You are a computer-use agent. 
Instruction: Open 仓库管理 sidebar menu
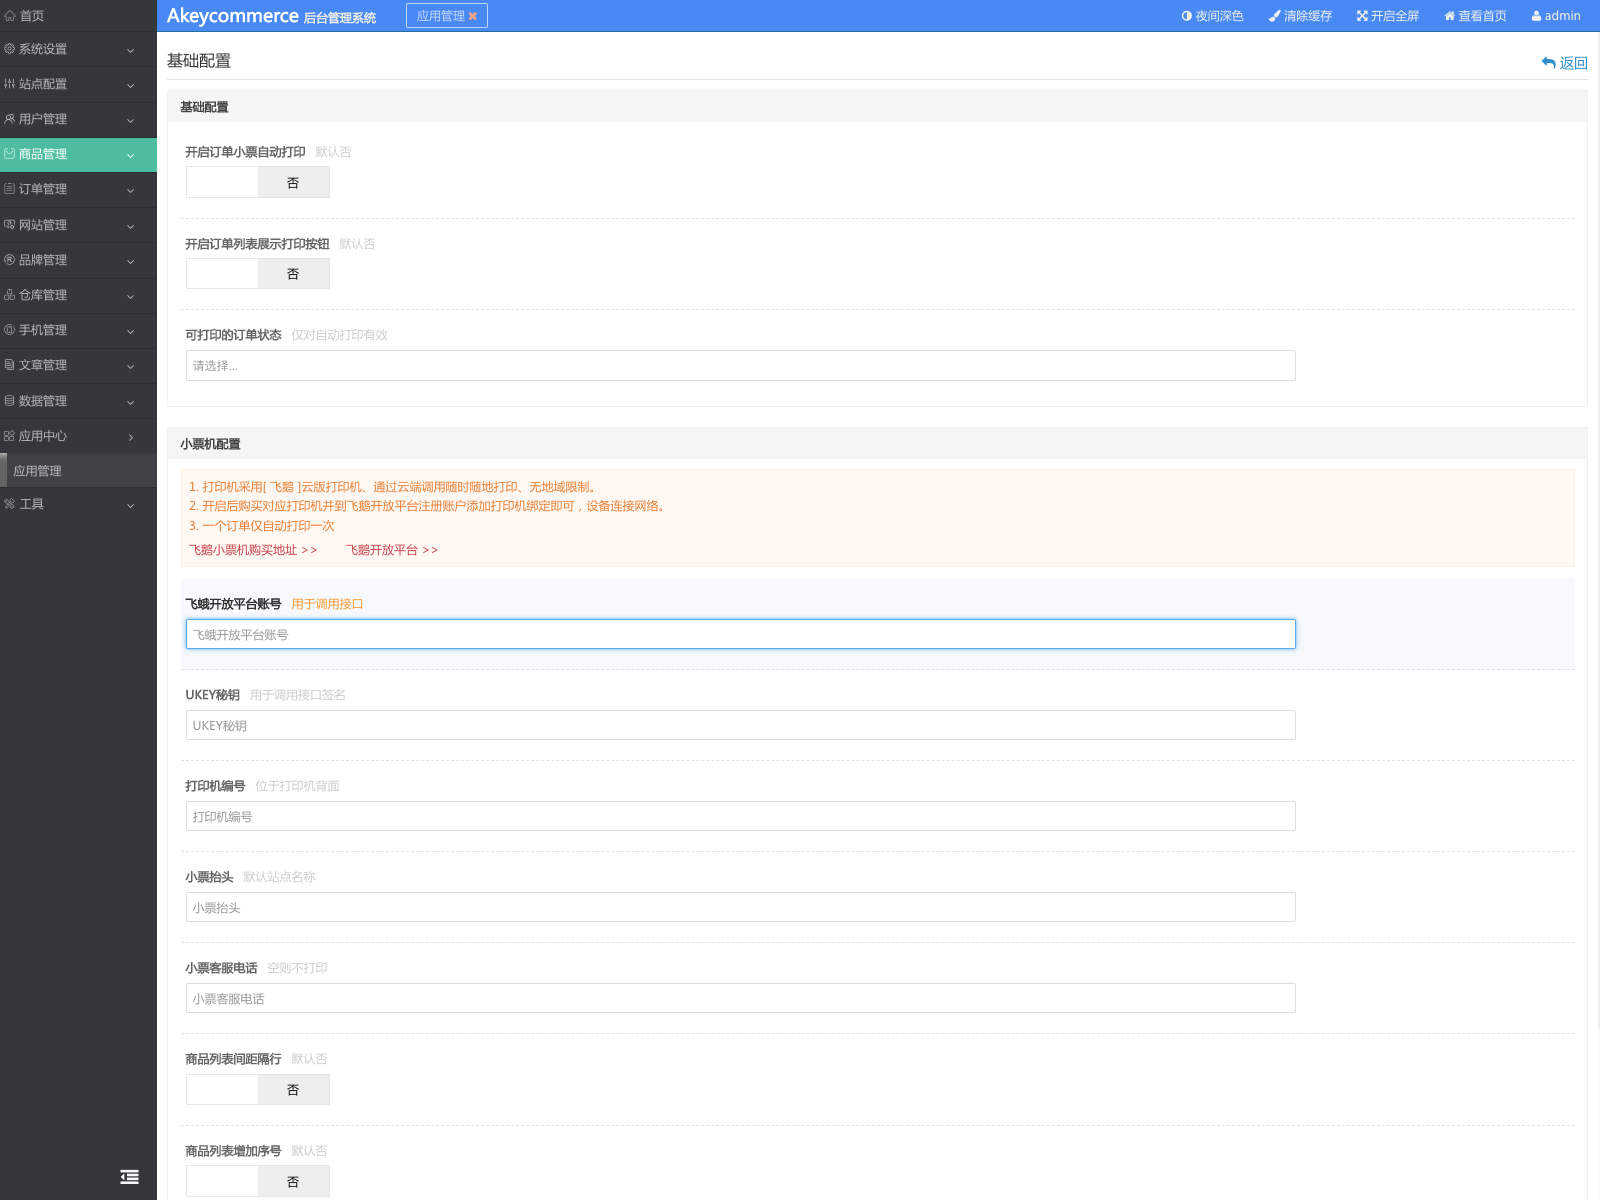pyautogui.click(x=78, y=295)
